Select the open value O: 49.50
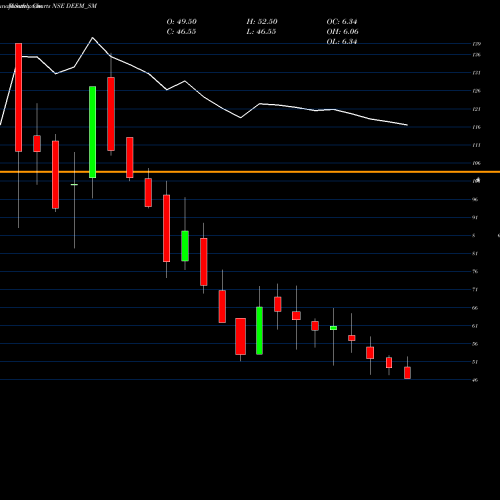Screen dimensions: 500x500 click(182, 22)
